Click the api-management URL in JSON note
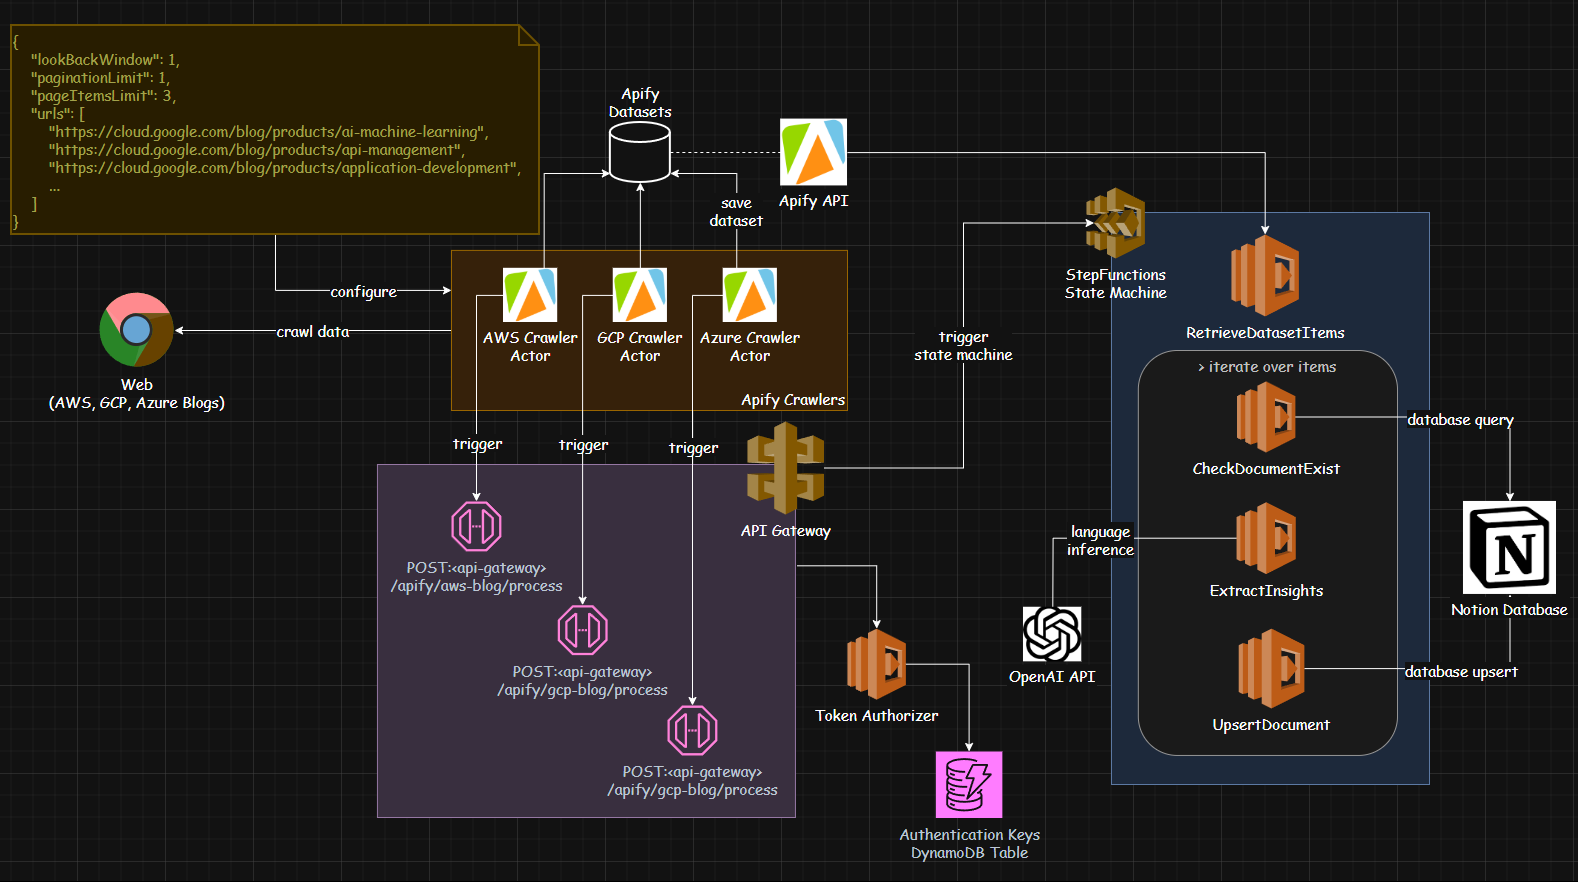 [x=256, y=150]
